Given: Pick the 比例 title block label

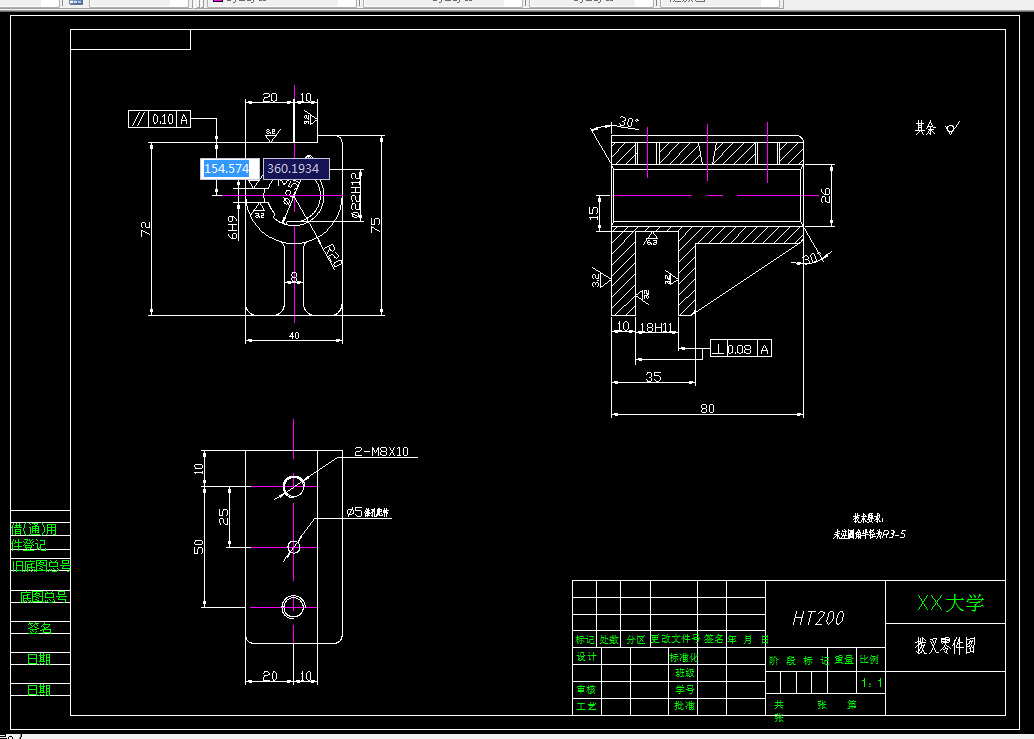Looking at the screenshot, I should (x=869, y=659).
